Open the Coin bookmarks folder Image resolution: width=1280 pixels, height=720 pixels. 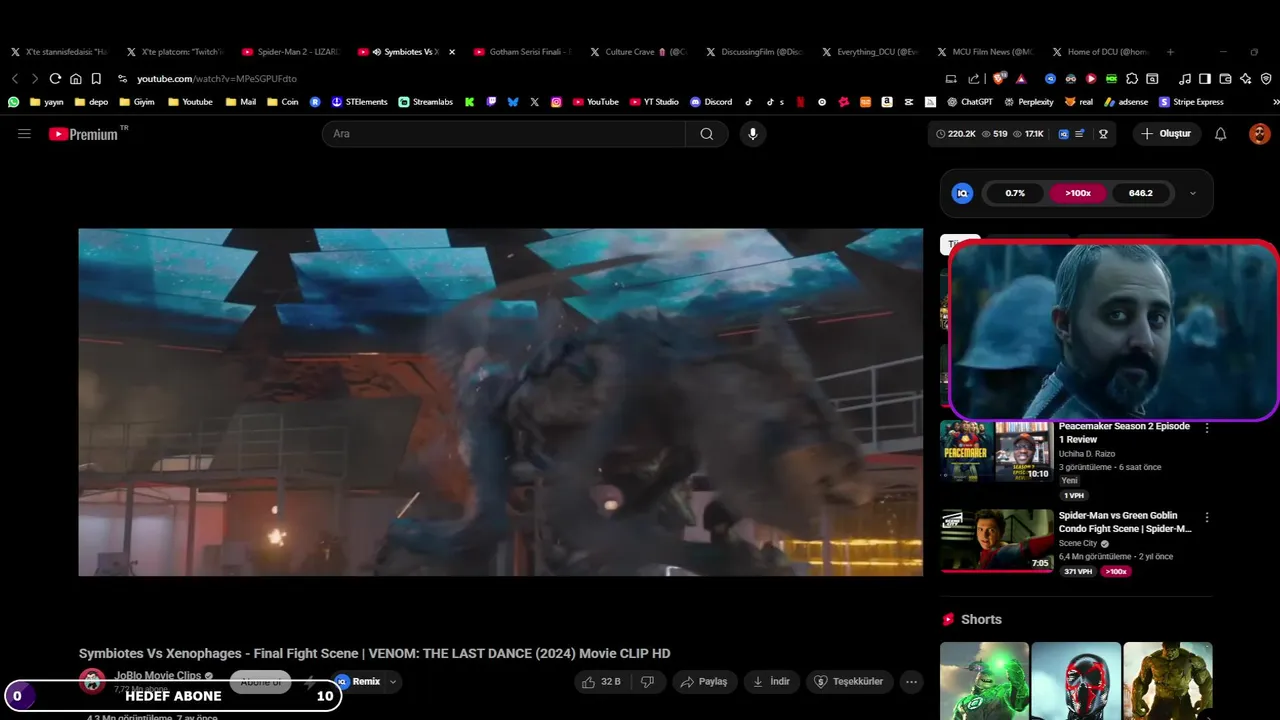(x=282, y=101)
